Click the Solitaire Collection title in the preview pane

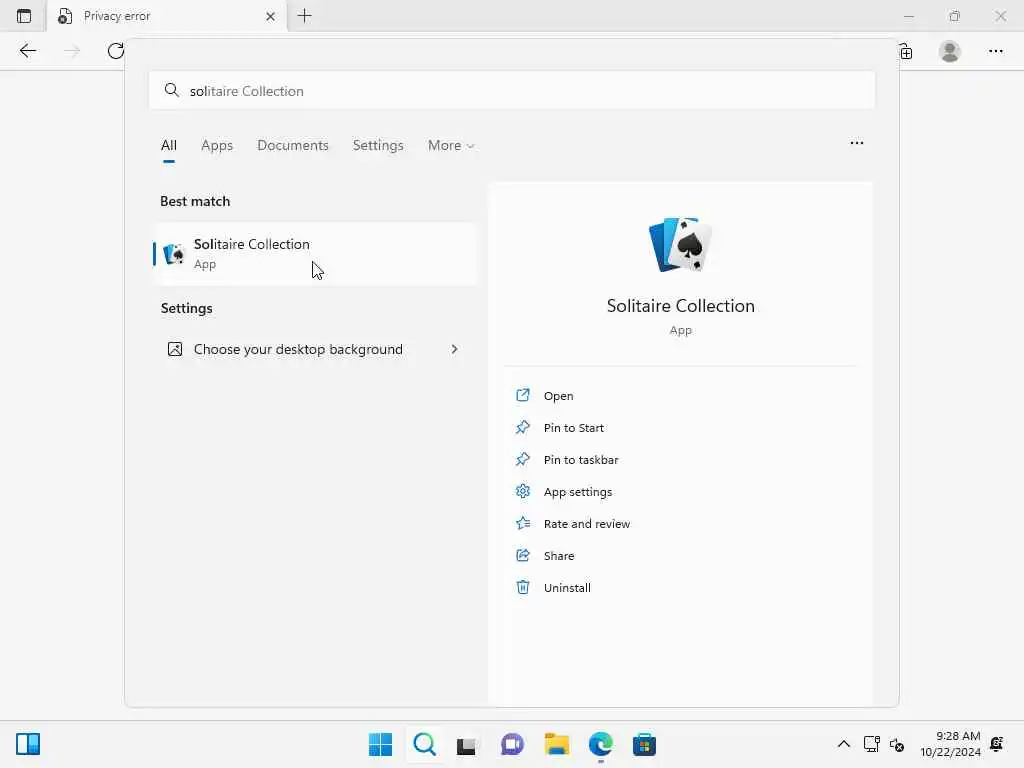680,306
